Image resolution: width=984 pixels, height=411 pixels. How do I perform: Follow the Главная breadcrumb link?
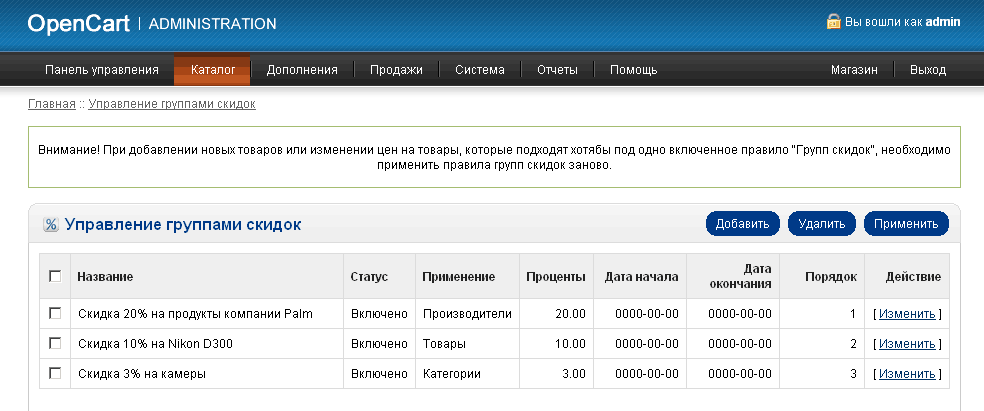point(52,104)
